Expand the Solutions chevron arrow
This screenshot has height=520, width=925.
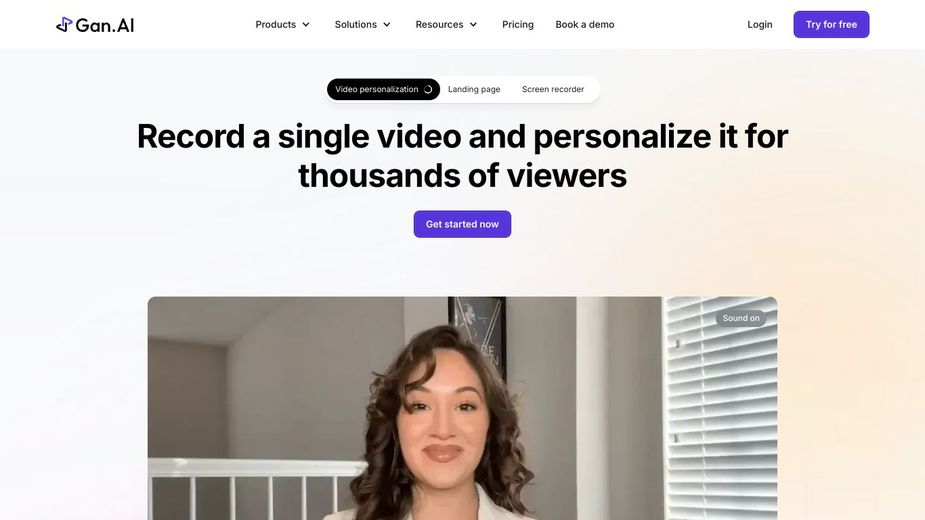387,25
